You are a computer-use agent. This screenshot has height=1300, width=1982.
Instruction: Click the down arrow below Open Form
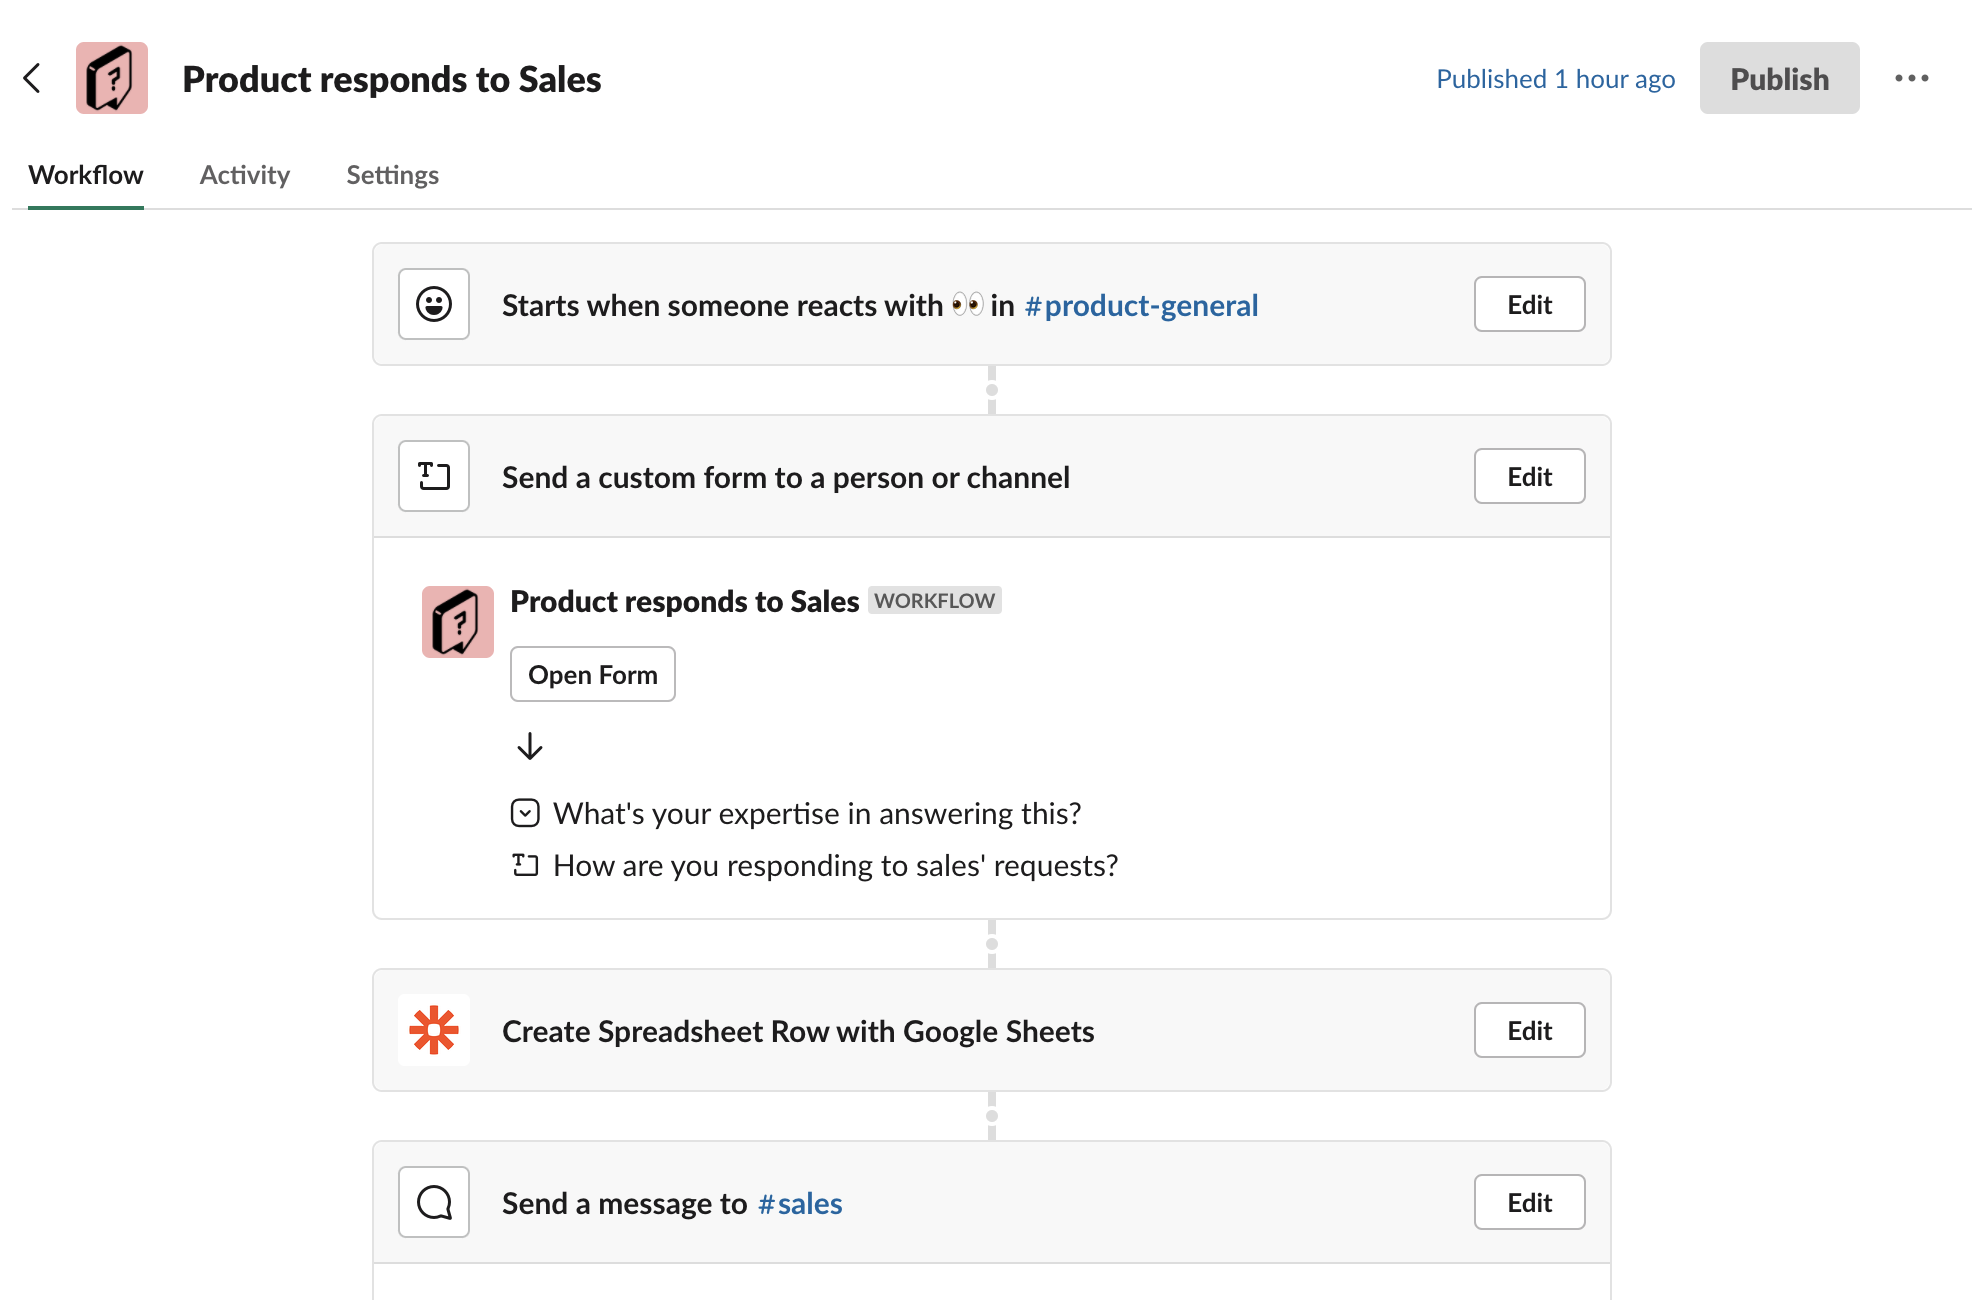(530, 746)
